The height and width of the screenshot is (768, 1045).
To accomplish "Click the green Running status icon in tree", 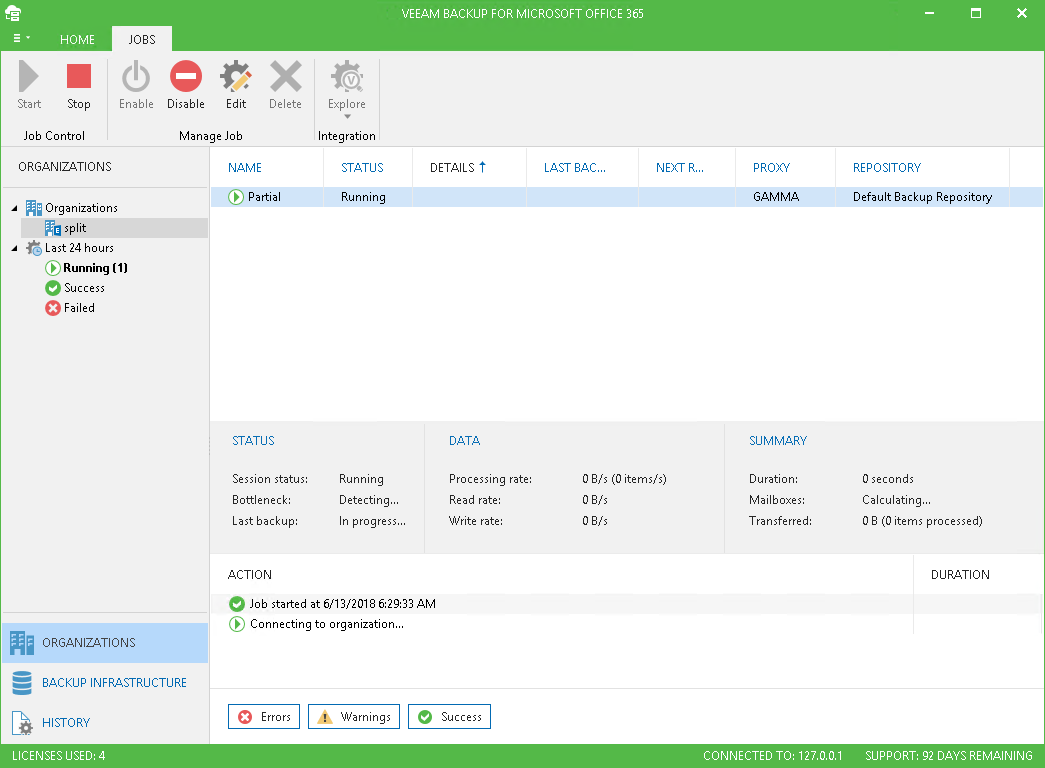I will [53, 268].
